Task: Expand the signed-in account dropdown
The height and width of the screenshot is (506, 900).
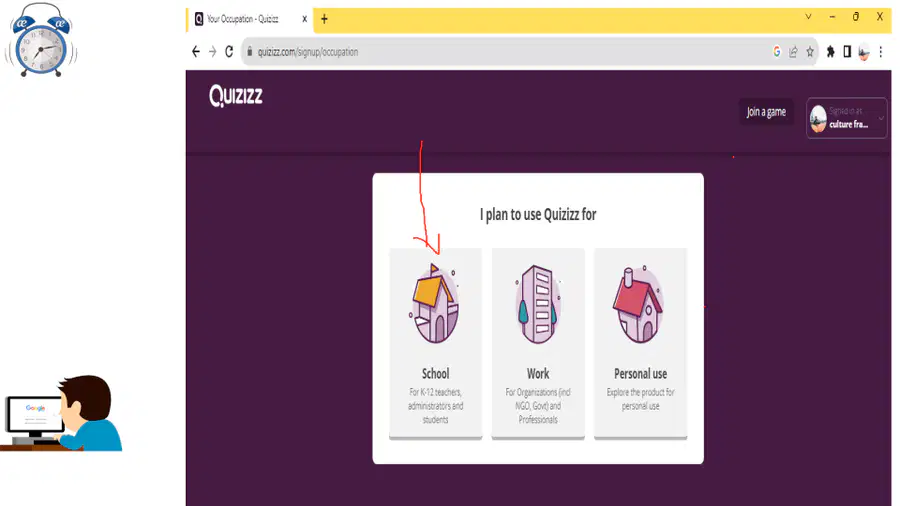Action: (x=847, y=118)
